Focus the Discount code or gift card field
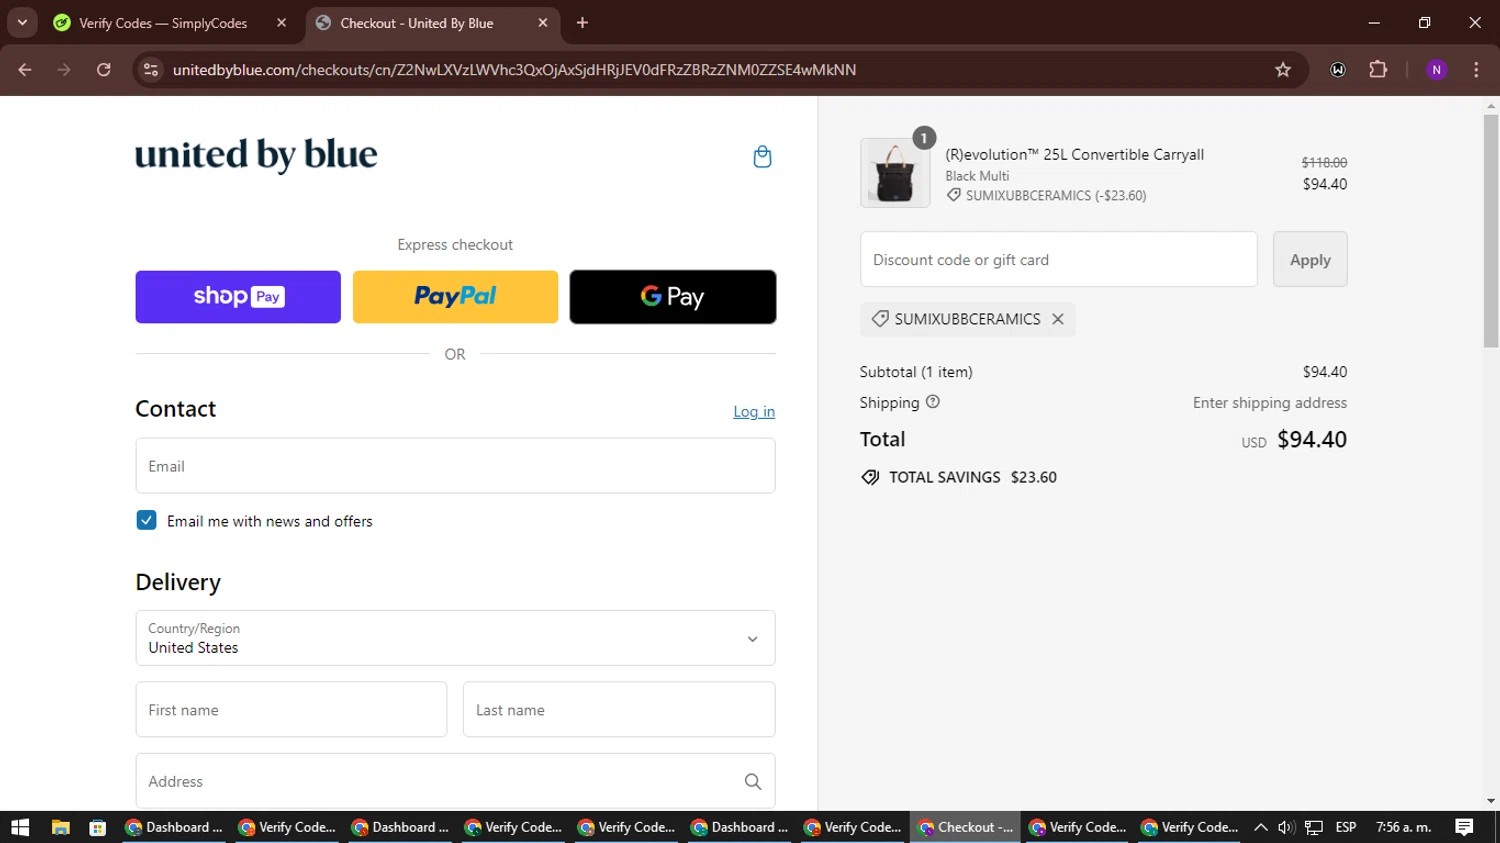 coord(1059,260)
